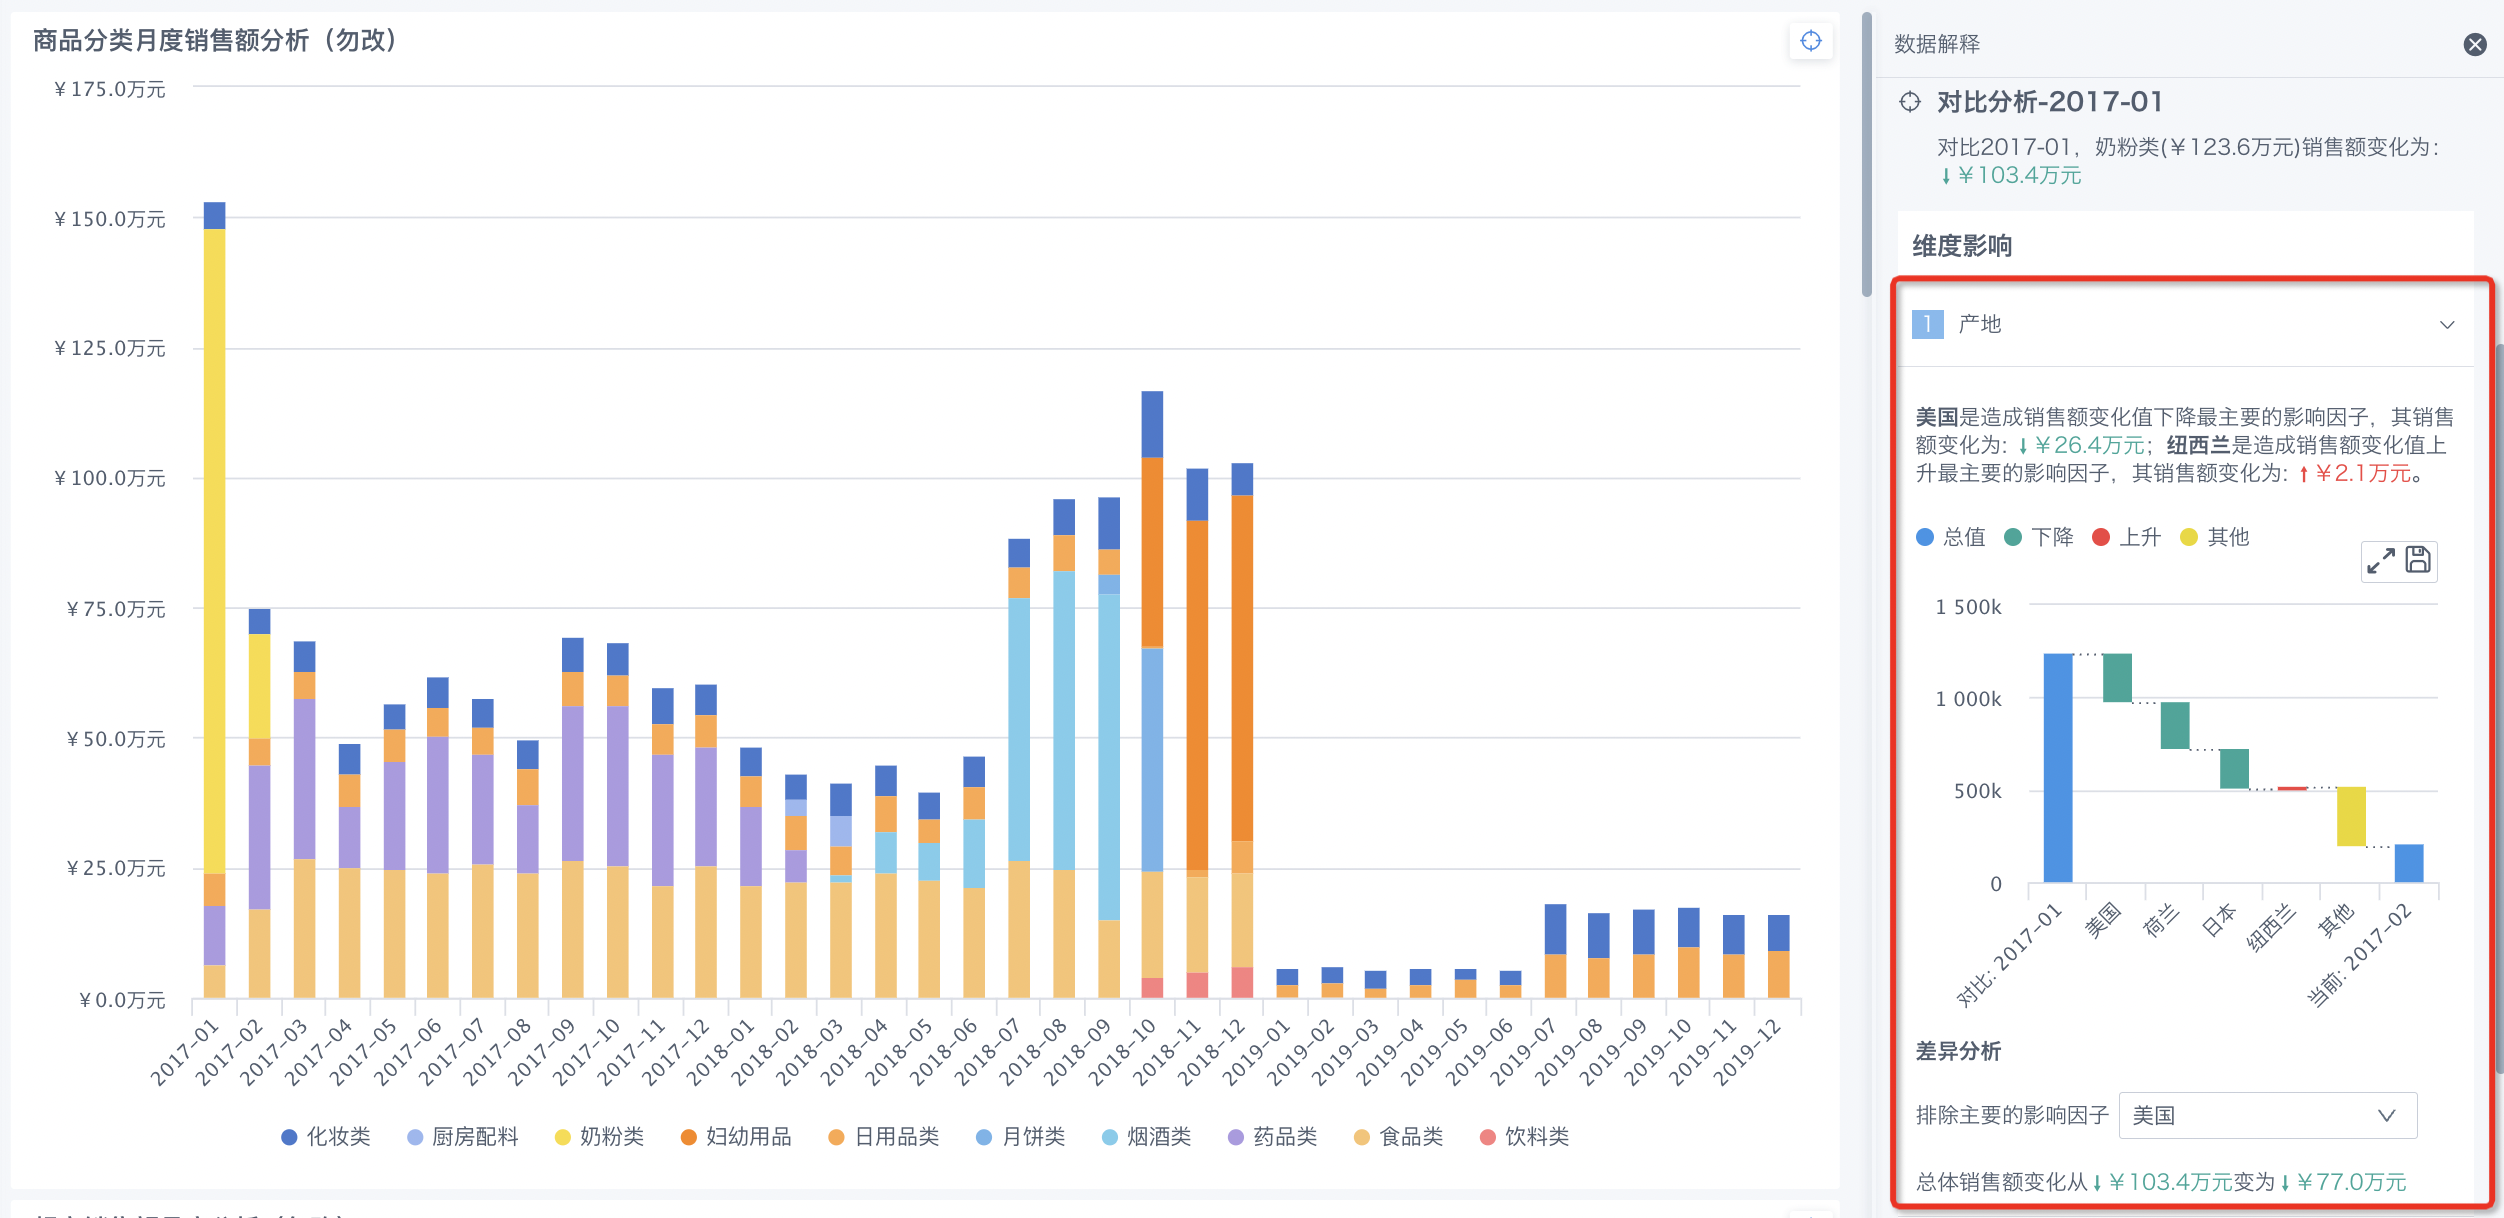Viewport: 2504px width, 1218px height.
Task: Click the 数据解释 panel title
Action: [1937, 44]
